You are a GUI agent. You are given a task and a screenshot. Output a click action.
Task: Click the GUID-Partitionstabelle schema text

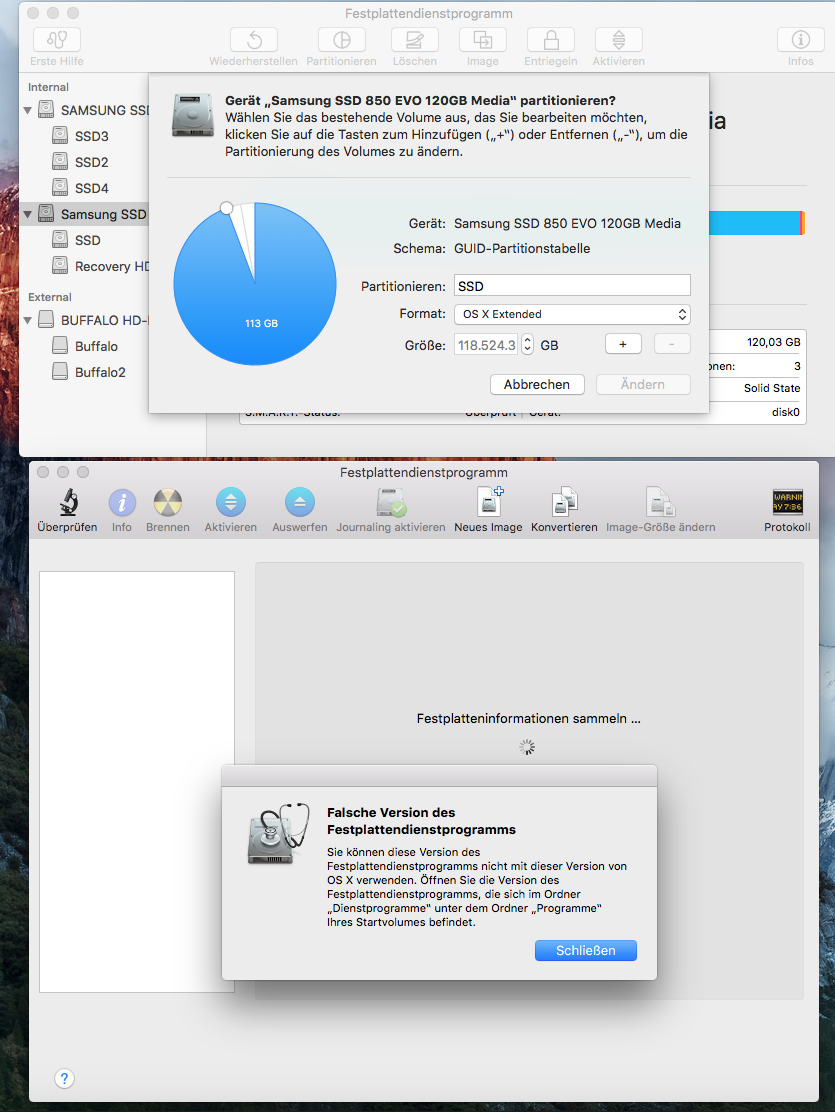(522, 248)
